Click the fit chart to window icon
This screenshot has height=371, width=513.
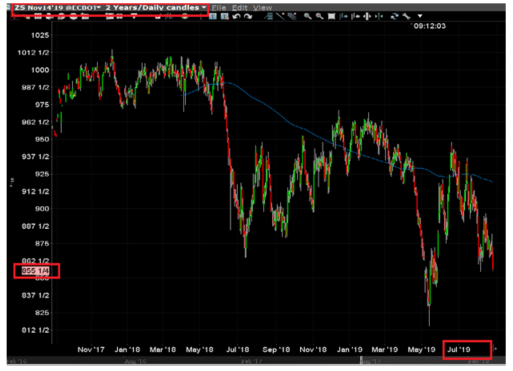click(x=331, y=16)
